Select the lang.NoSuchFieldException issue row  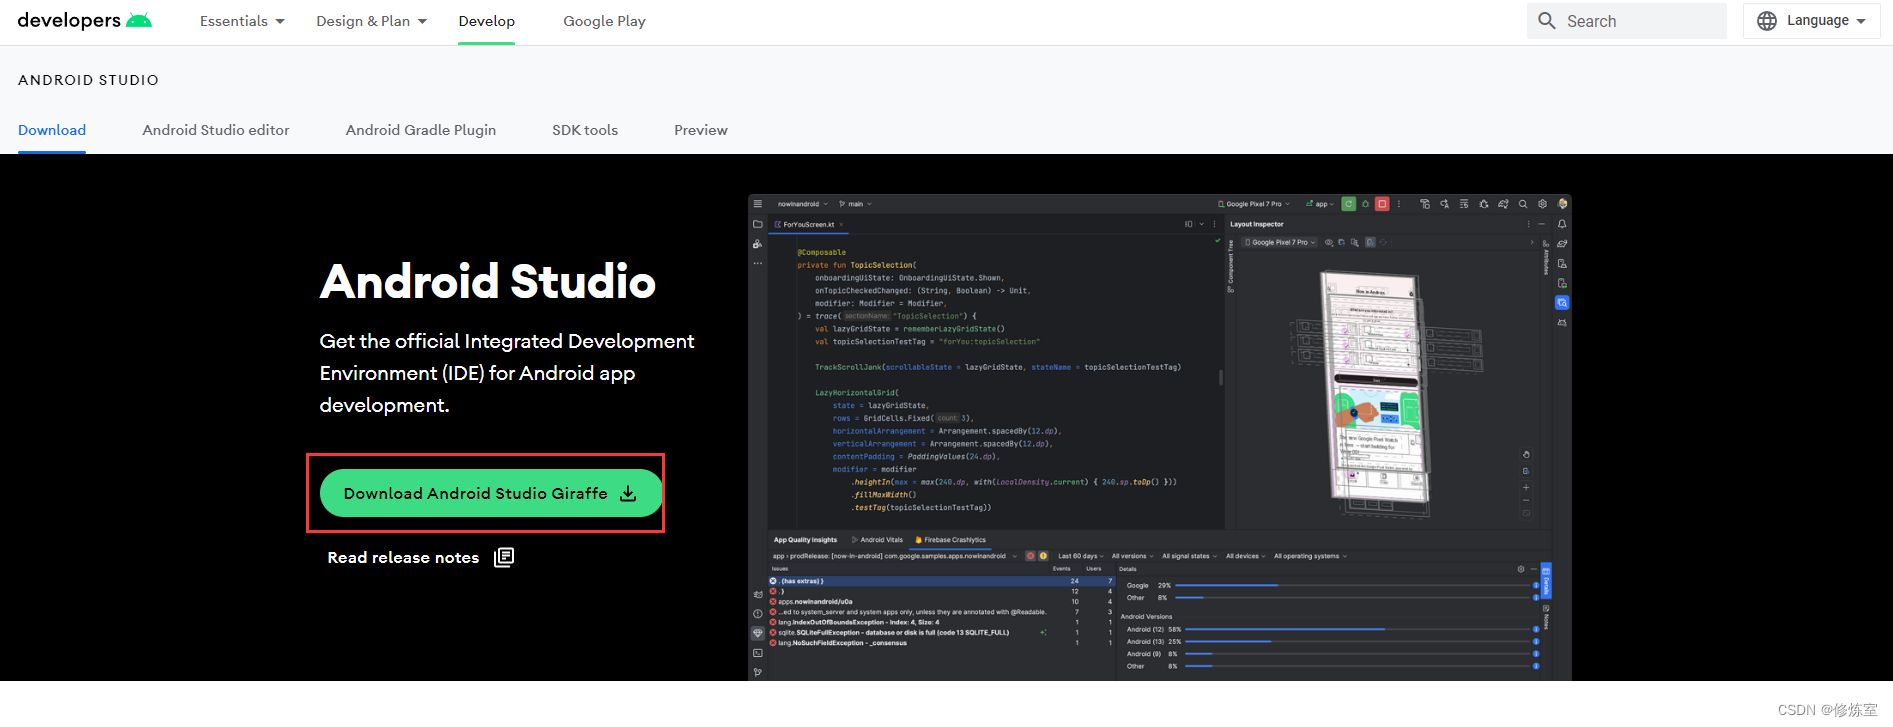(x=940, y=643)
